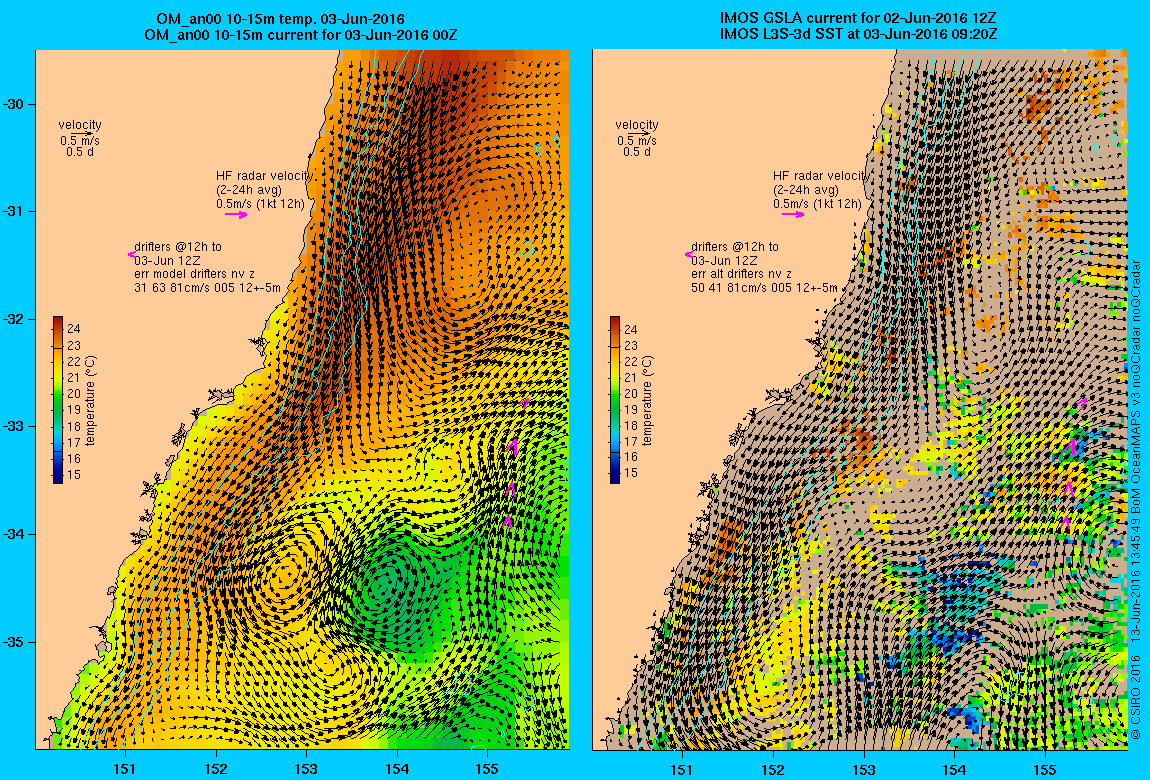Click the 'velocity' label in the OM_an00 panel
1150x780 pixels.
[80, 125]
